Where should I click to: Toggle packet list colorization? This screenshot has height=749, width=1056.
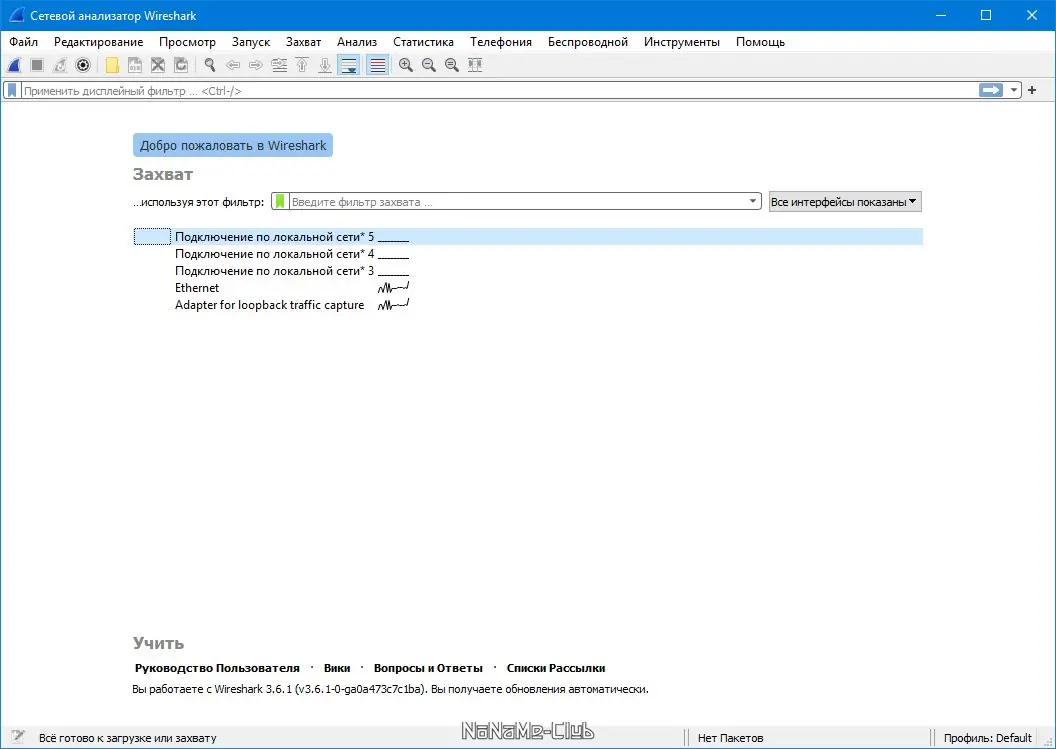coord(378,65)
